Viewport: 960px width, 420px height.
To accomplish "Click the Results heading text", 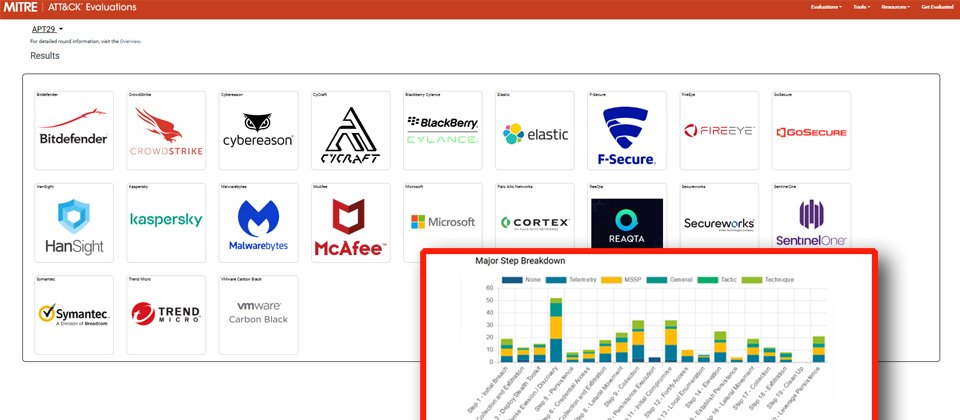I will click(45, 56).
